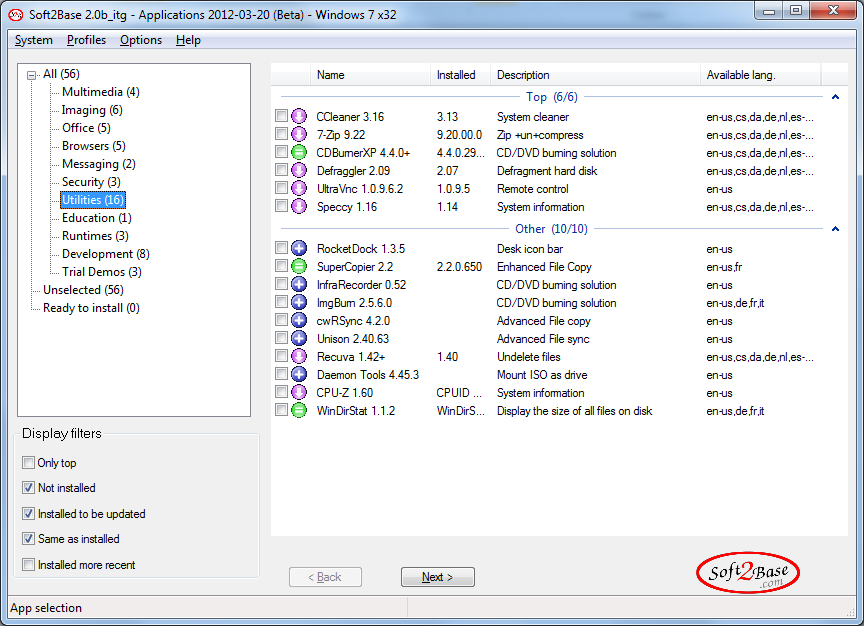Image resolution: width=864 pixels, height=626 pixels.
Task: Select Office (5) category
Action: pyautogui.click(x=86, y=128)
